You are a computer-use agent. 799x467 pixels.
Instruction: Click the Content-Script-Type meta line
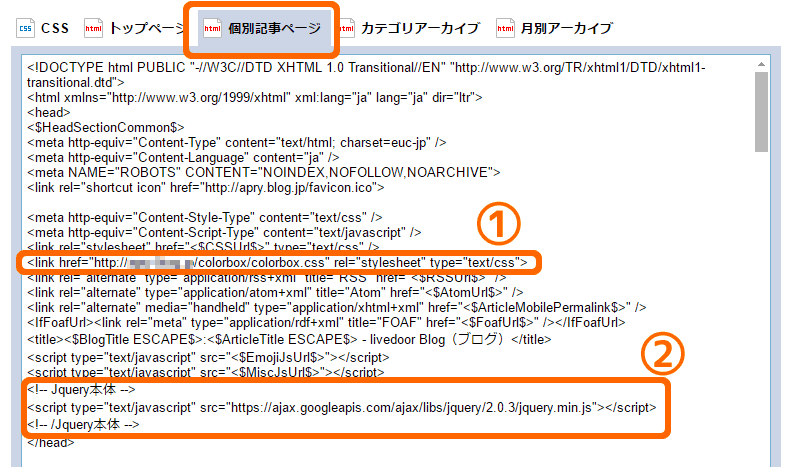pos(224,232)
